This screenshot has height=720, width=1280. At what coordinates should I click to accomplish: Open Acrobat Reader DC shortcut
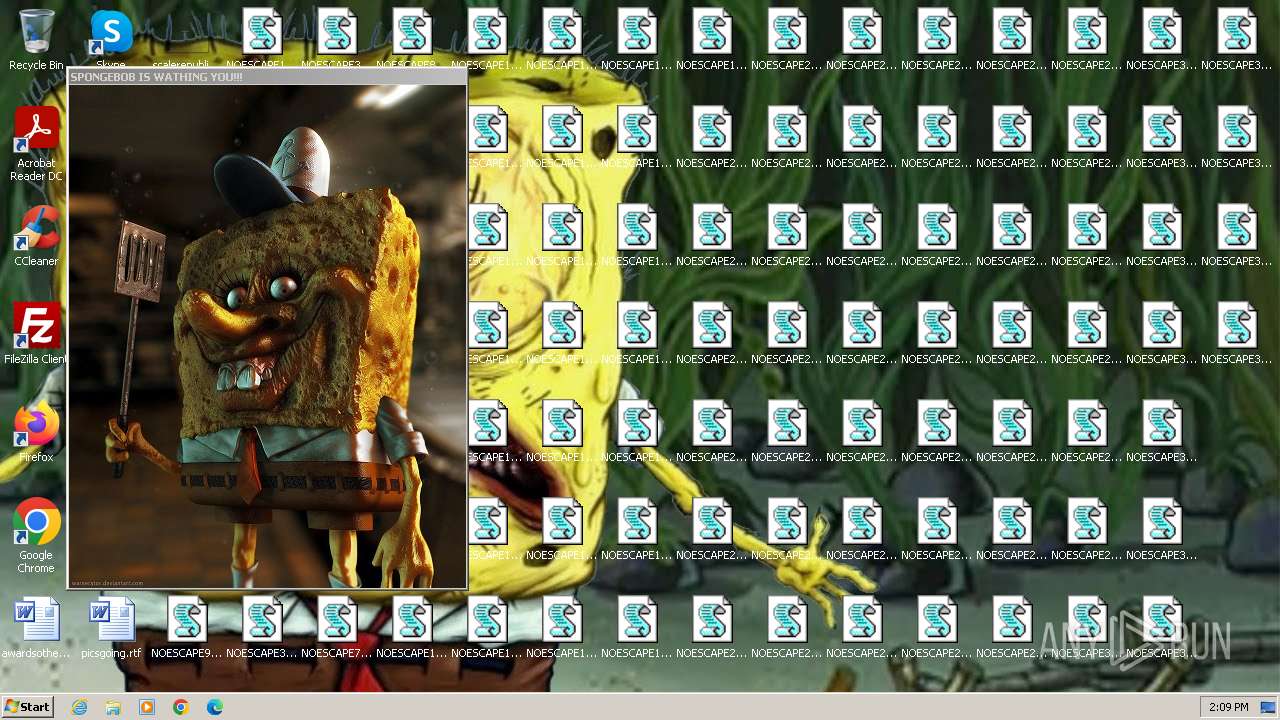point(36,144)
